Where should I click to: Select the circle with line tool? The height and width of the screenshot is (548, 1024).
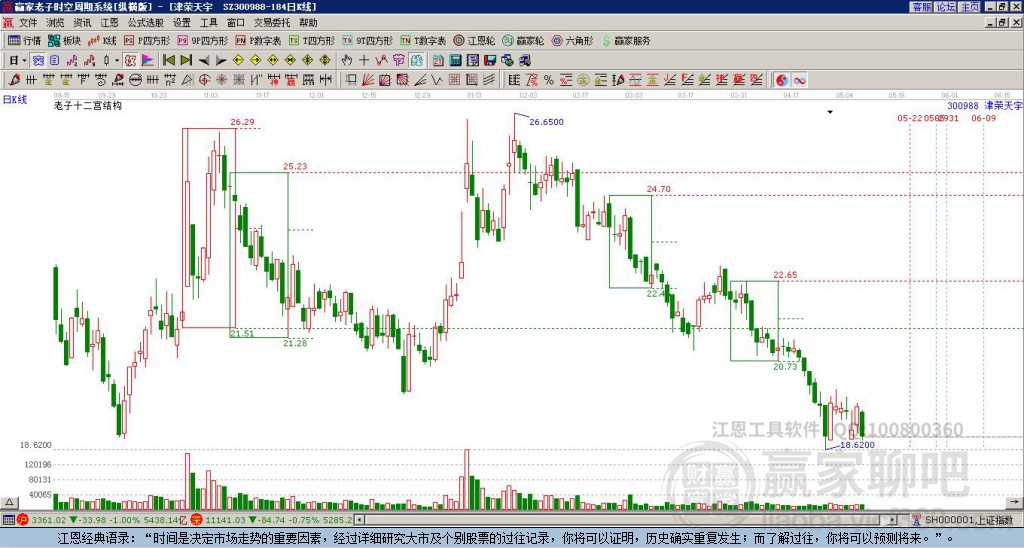[136, 80]
